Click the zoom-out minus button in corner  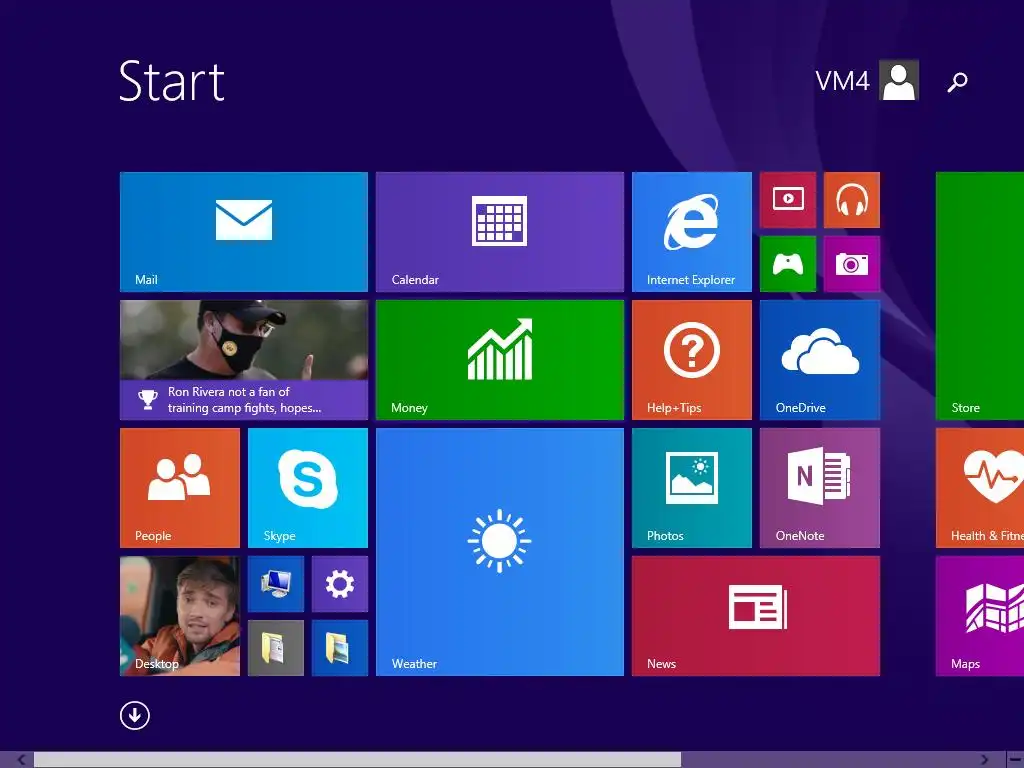point(1015,760)
